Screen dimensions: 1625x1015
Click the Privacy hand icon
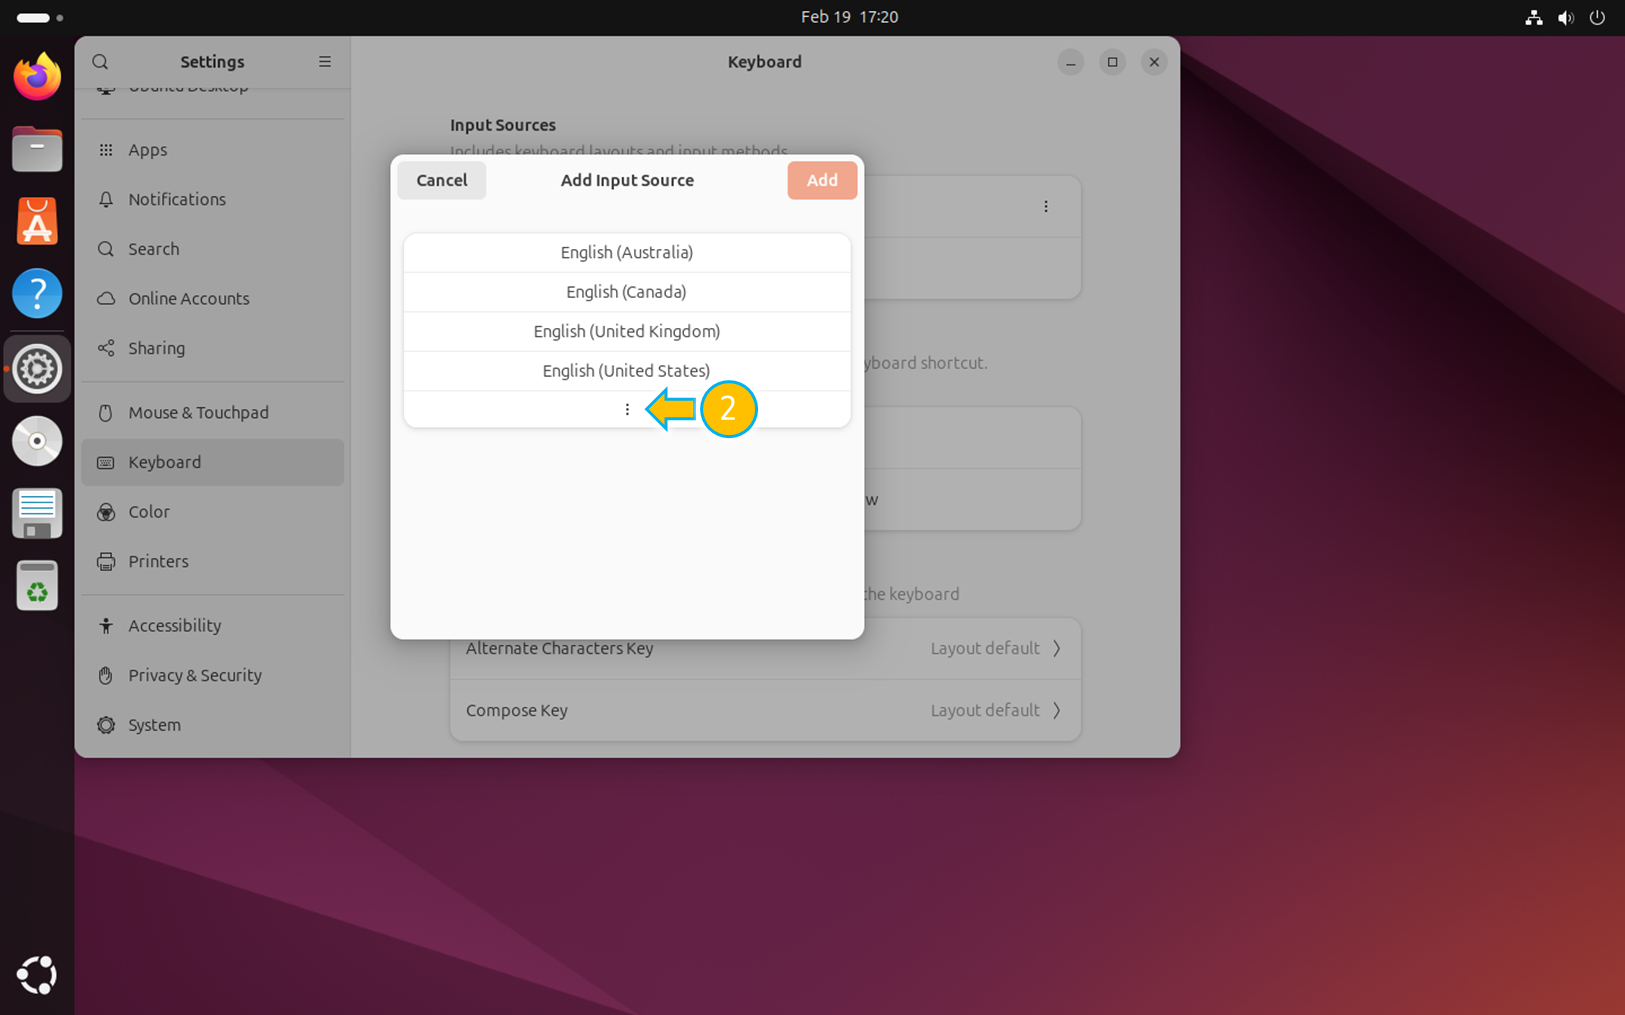pyautogui.click(x=106, y=675)
